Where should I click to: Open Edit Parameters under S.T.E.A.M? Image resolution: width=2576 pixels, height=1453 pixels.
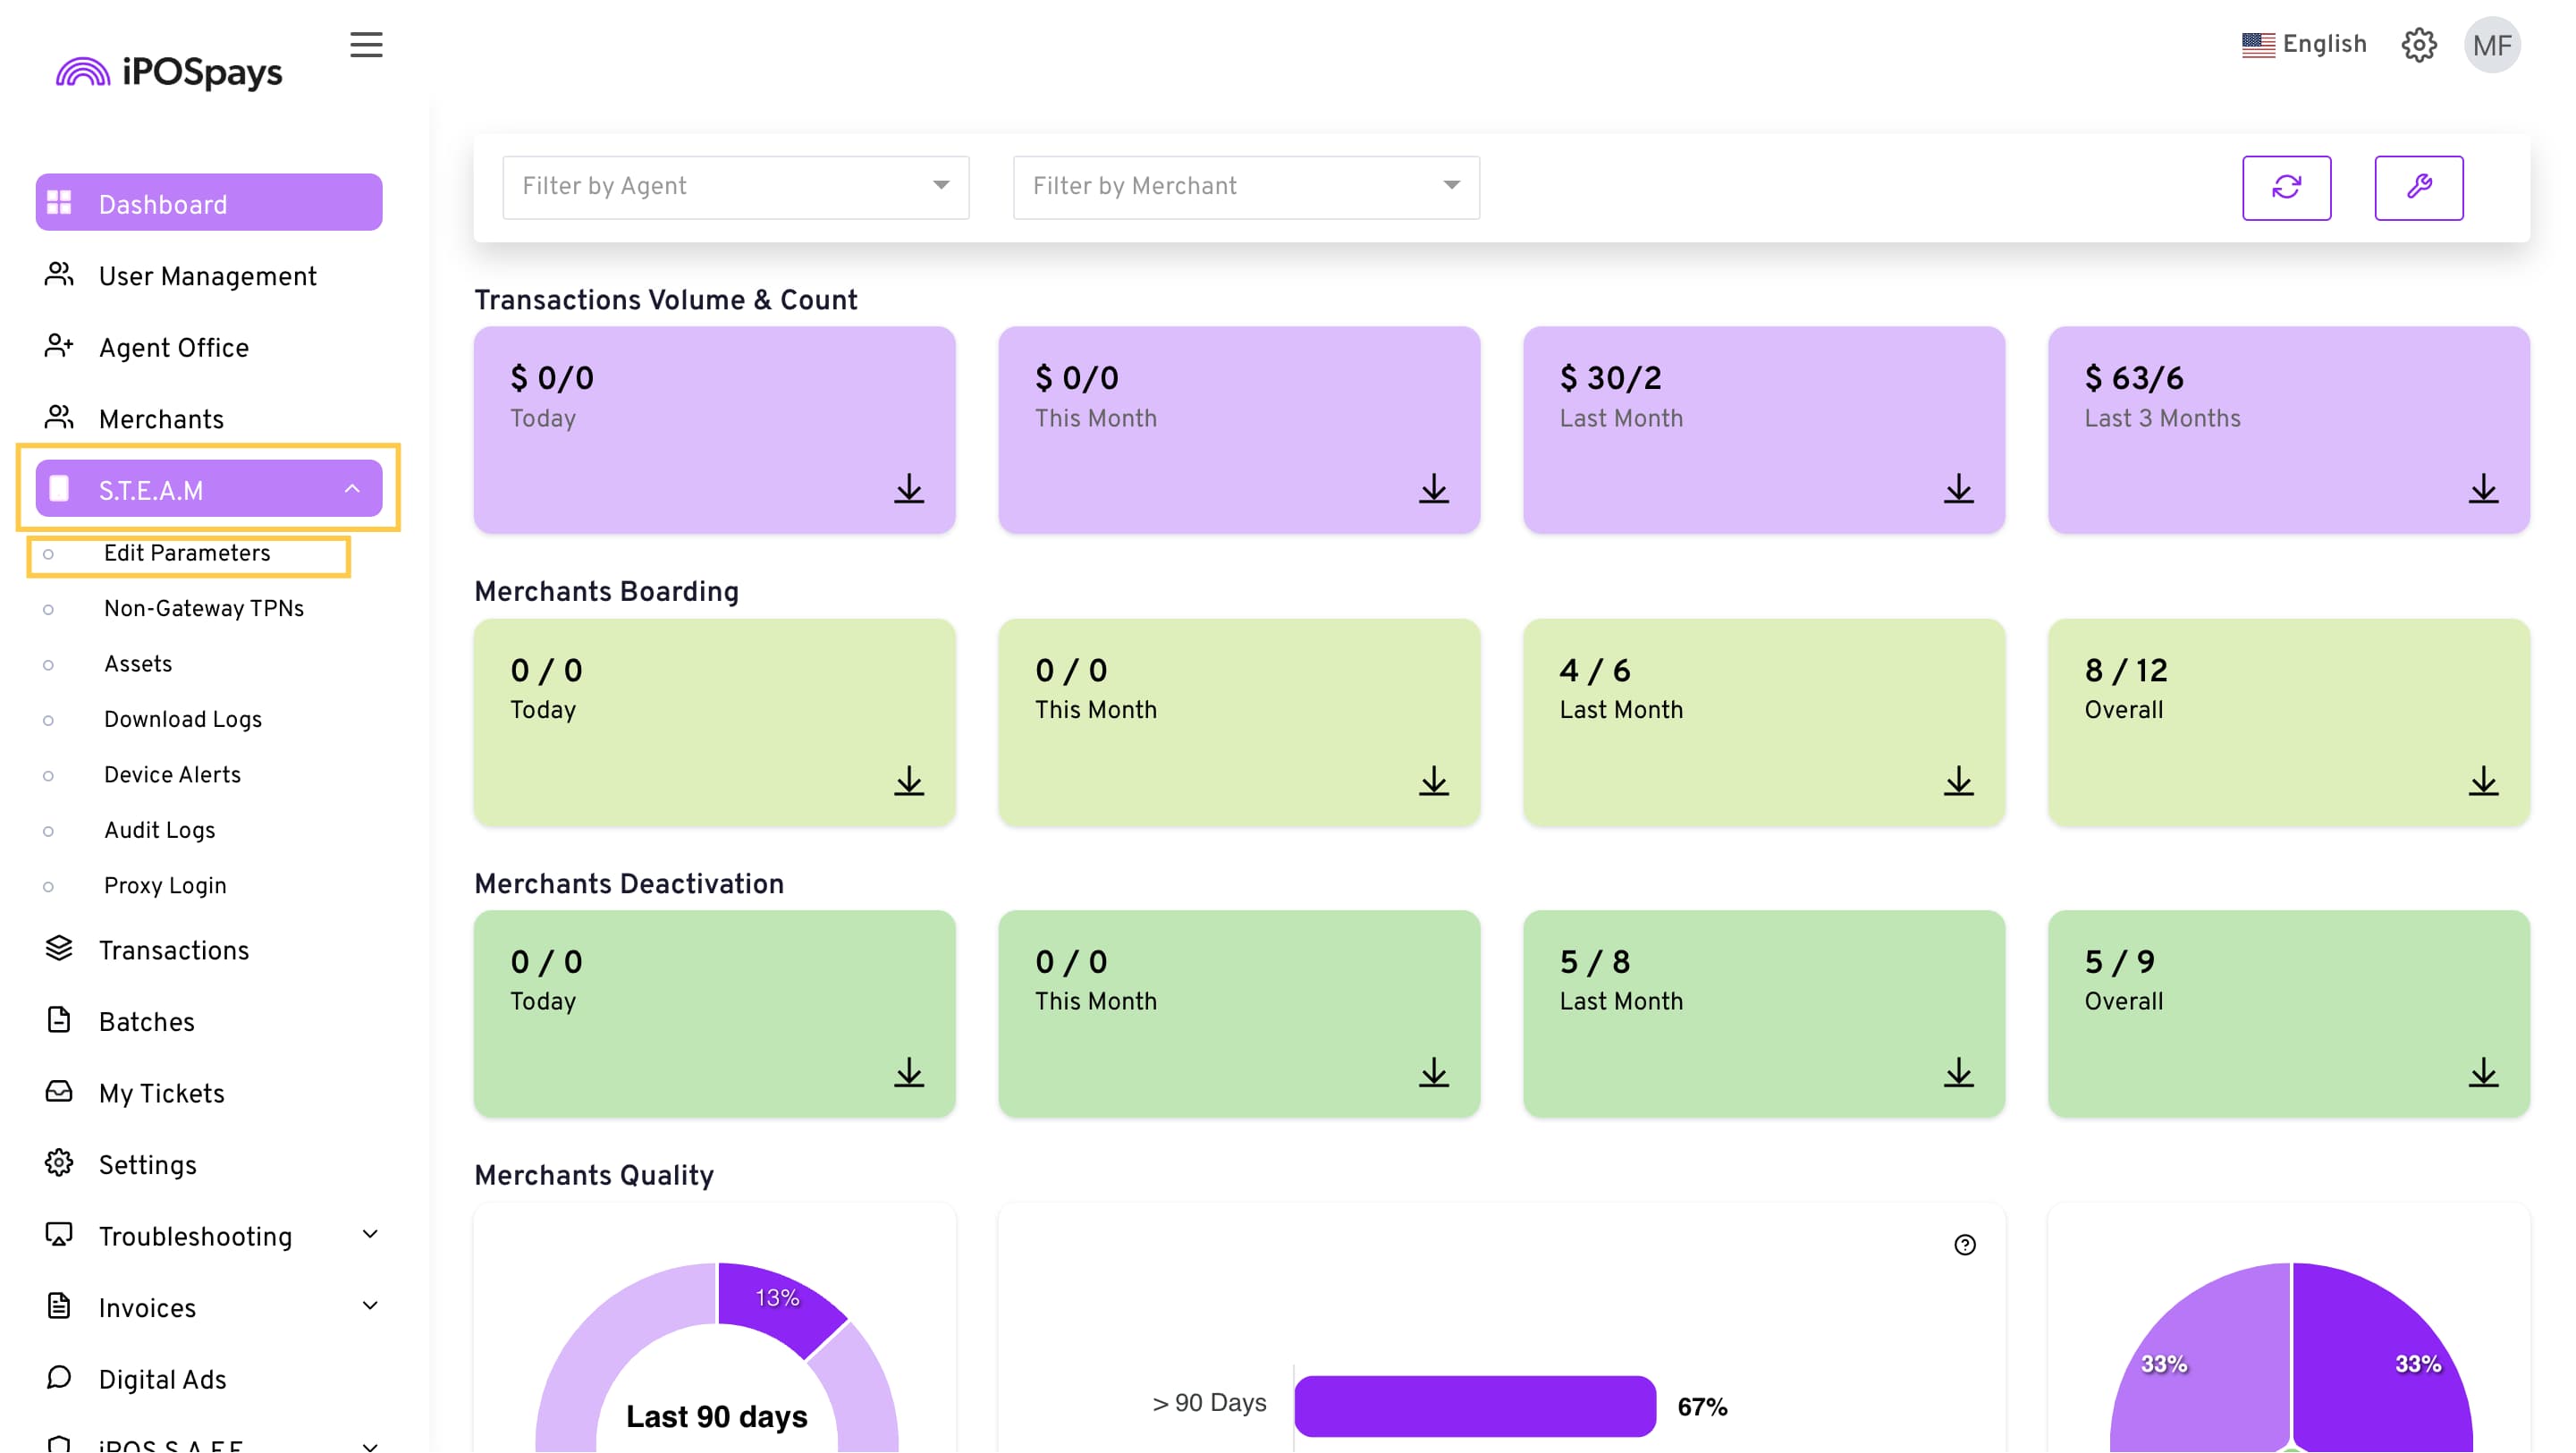tap(187, 554)
